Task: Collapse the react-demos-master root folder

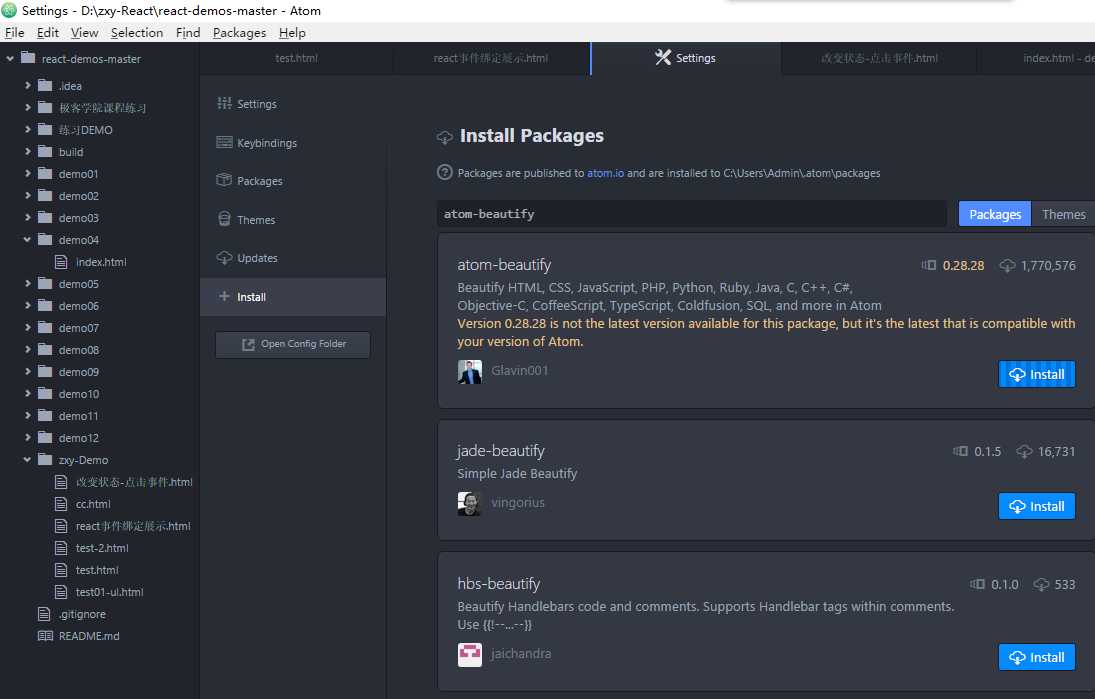Action: coord(10,59)
